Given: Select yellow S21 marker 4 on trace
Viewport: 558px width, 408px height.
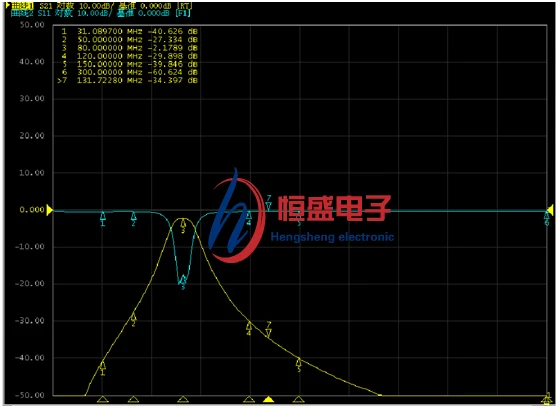Looking at the screenshot, I should (249, 329).
